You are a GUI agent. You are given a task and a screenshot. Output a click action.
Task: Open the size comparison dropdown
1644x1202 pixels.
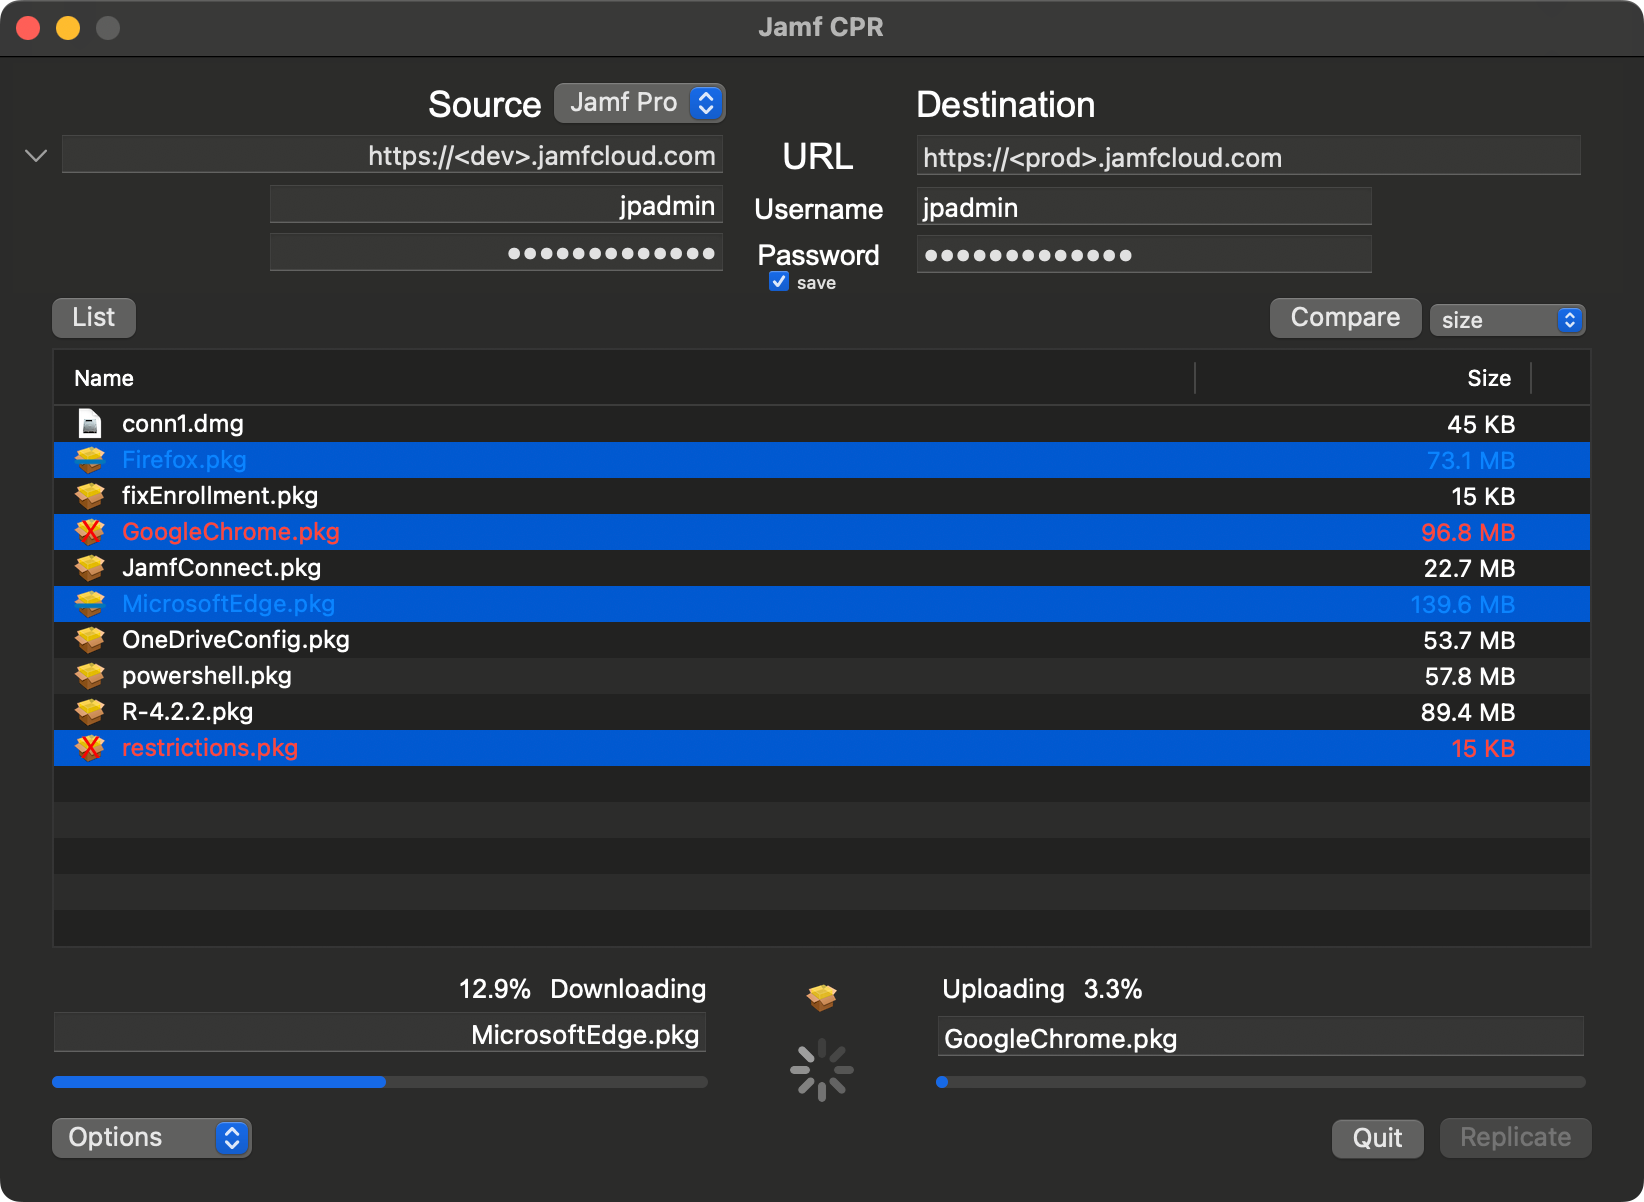[1507, 320]
